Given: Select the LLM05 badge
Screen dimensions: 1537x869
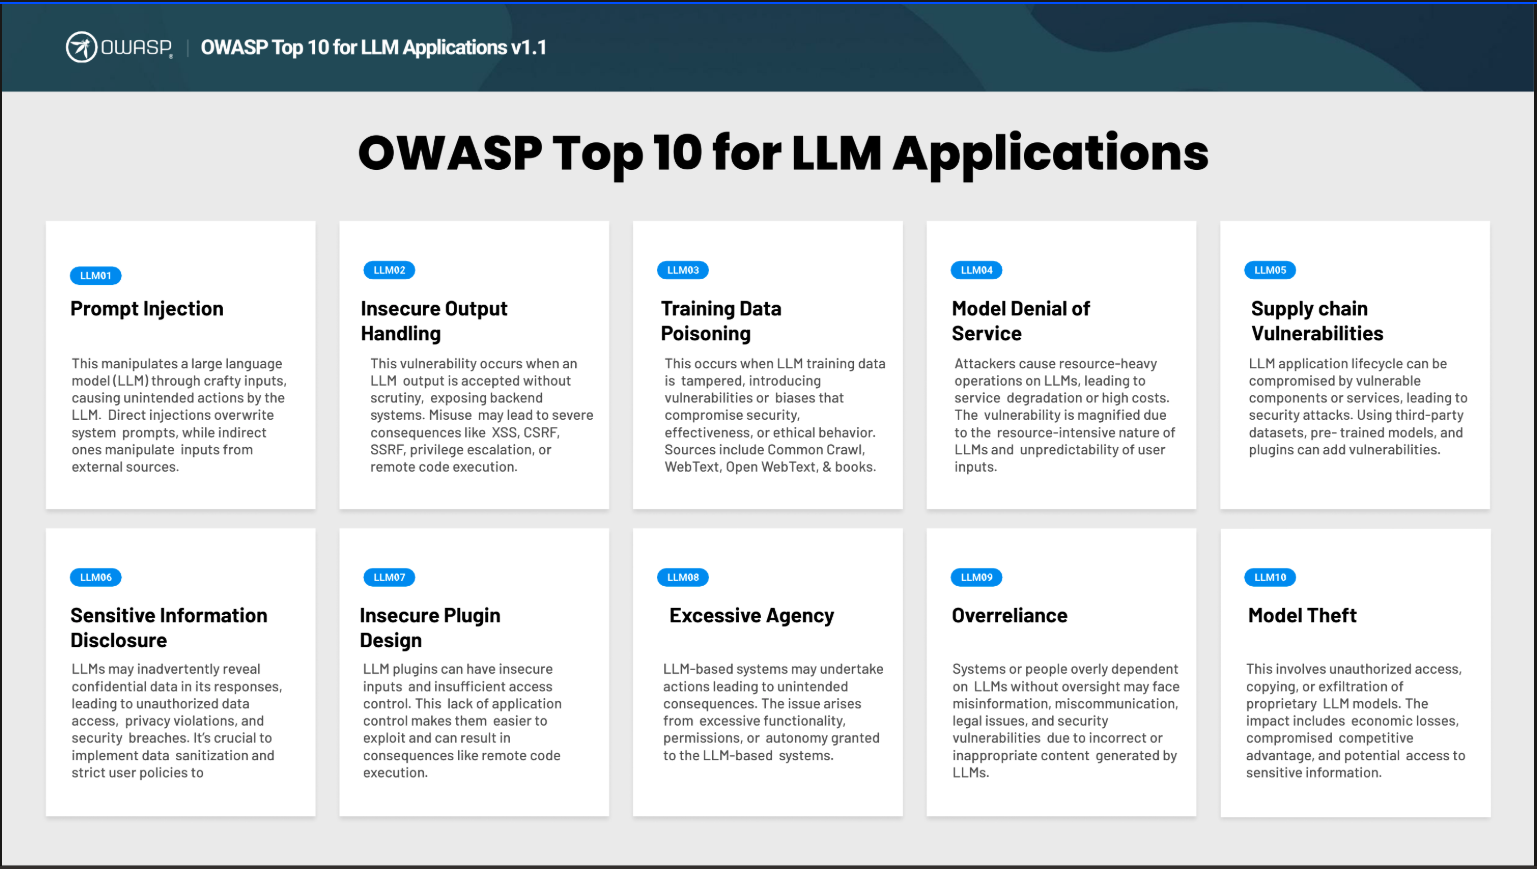Looking at the screenshot, I should pyautogui.click(x=1270, y=270).
